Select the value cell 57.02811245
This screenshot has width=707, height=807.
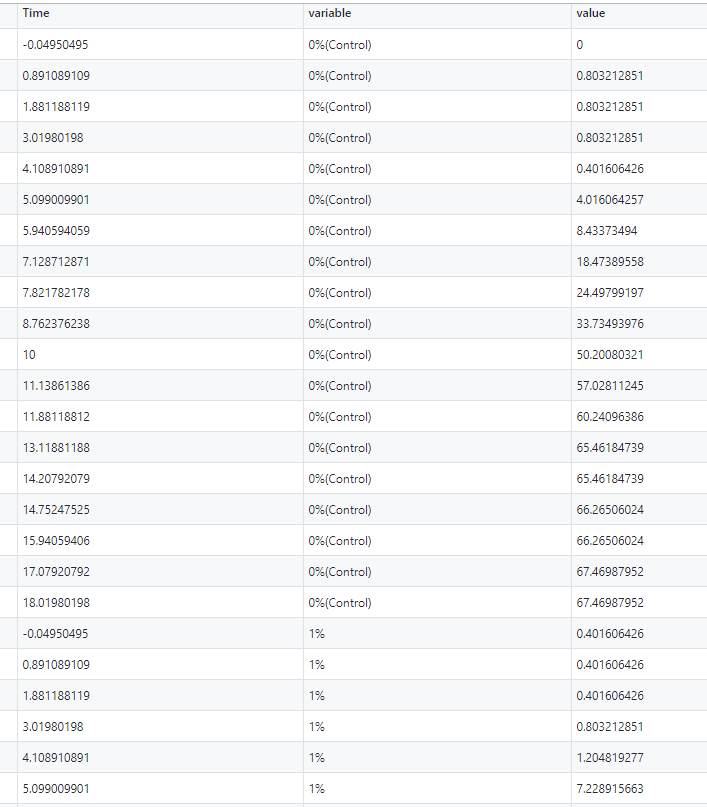610,386
